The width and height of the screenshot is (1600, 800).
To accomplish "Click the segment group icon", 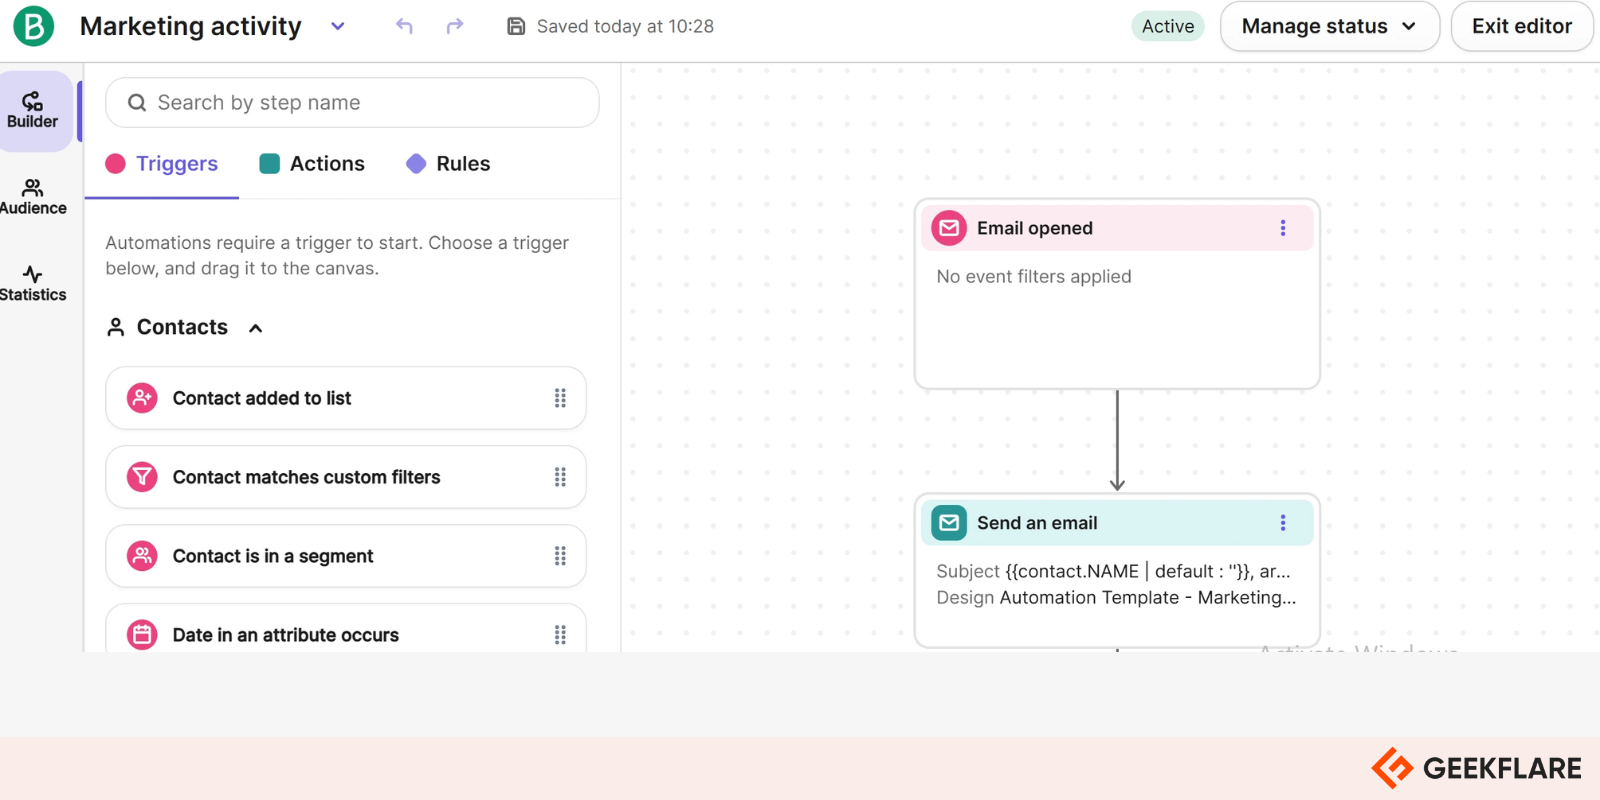I will point(142,556).
